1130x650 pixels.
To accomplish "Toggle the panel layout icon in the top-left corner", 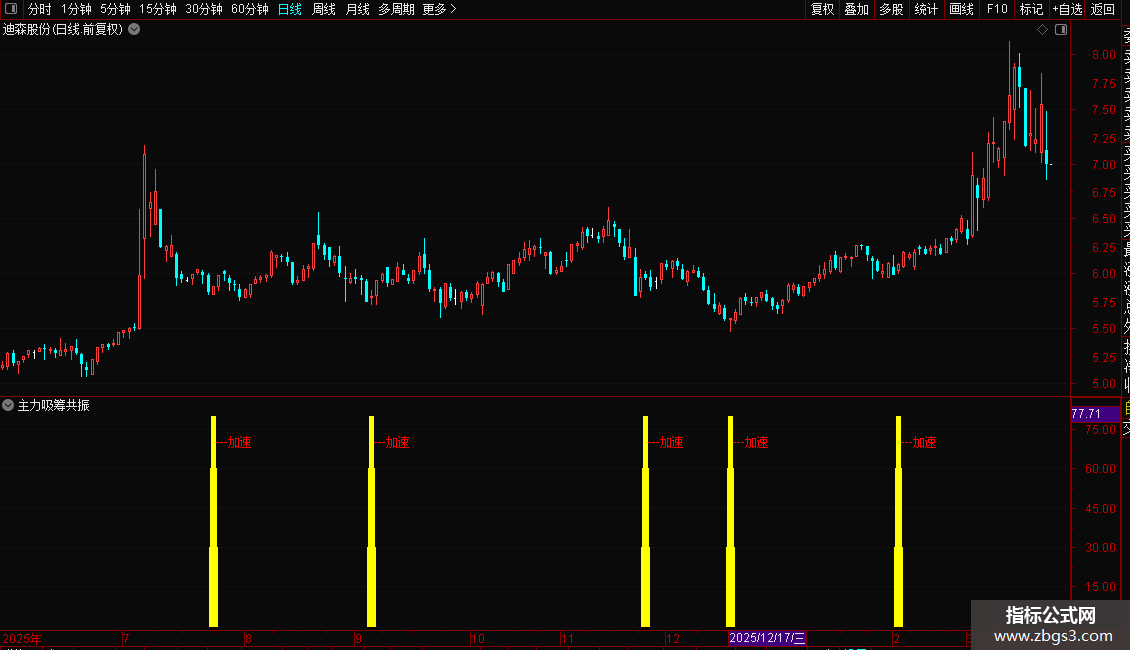I will [11, 9].
